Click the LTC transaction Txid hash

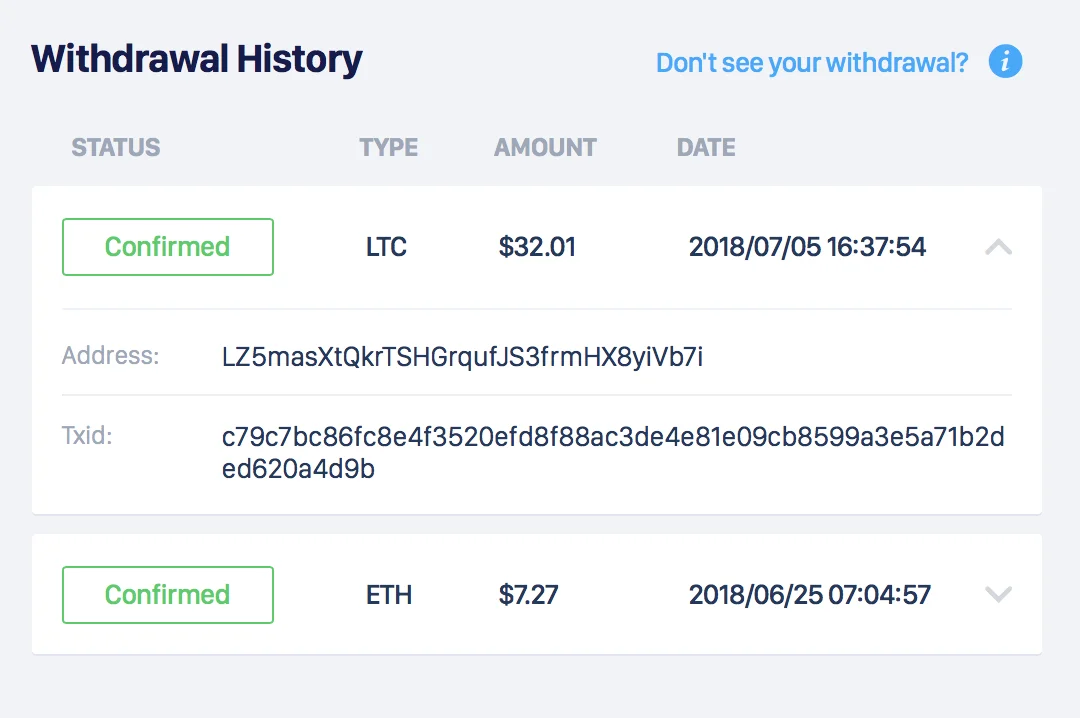613,453
